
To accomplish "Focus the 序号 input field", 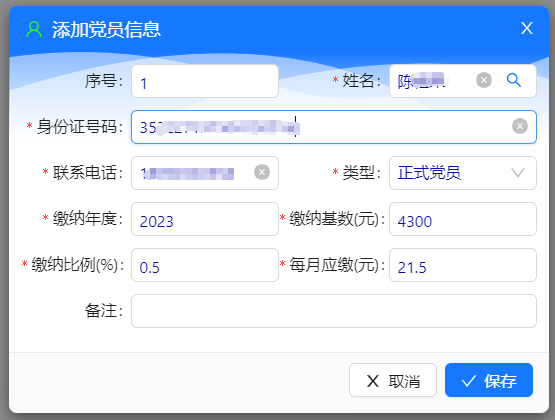I will tap(205, 81).
